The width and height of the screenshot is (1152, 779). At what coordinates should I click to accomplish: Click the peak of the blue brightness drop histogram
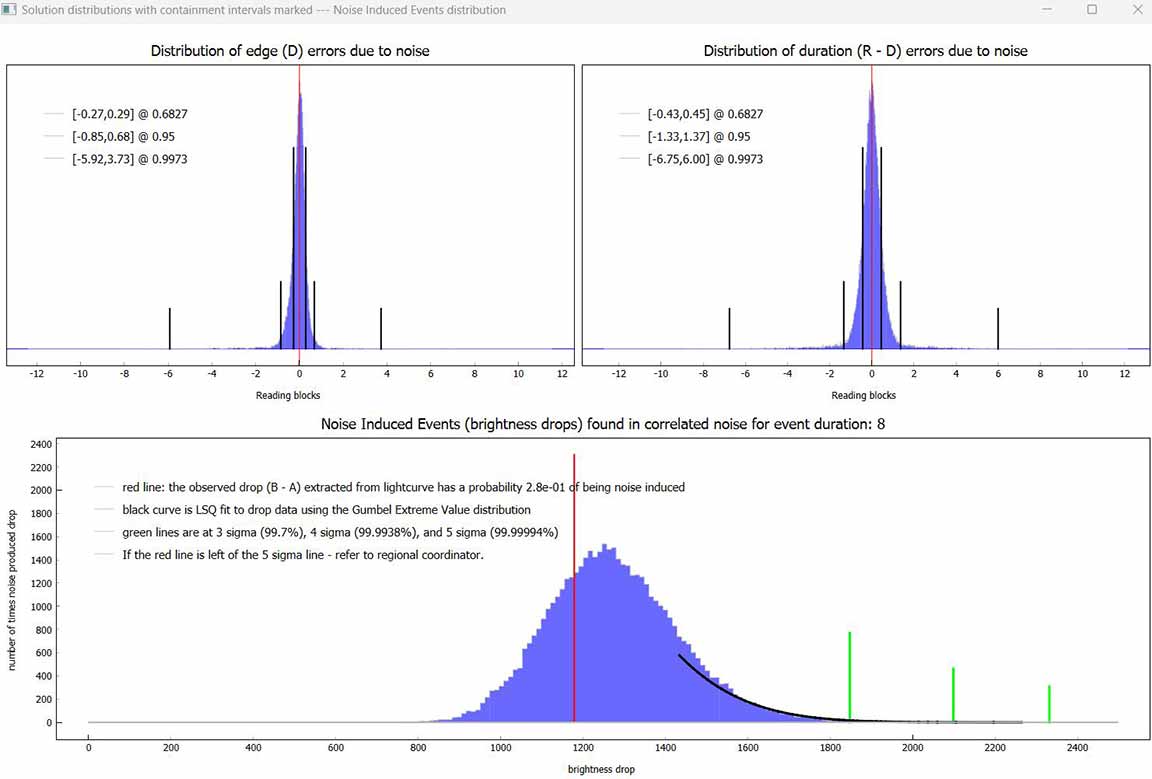pos(604,548)
